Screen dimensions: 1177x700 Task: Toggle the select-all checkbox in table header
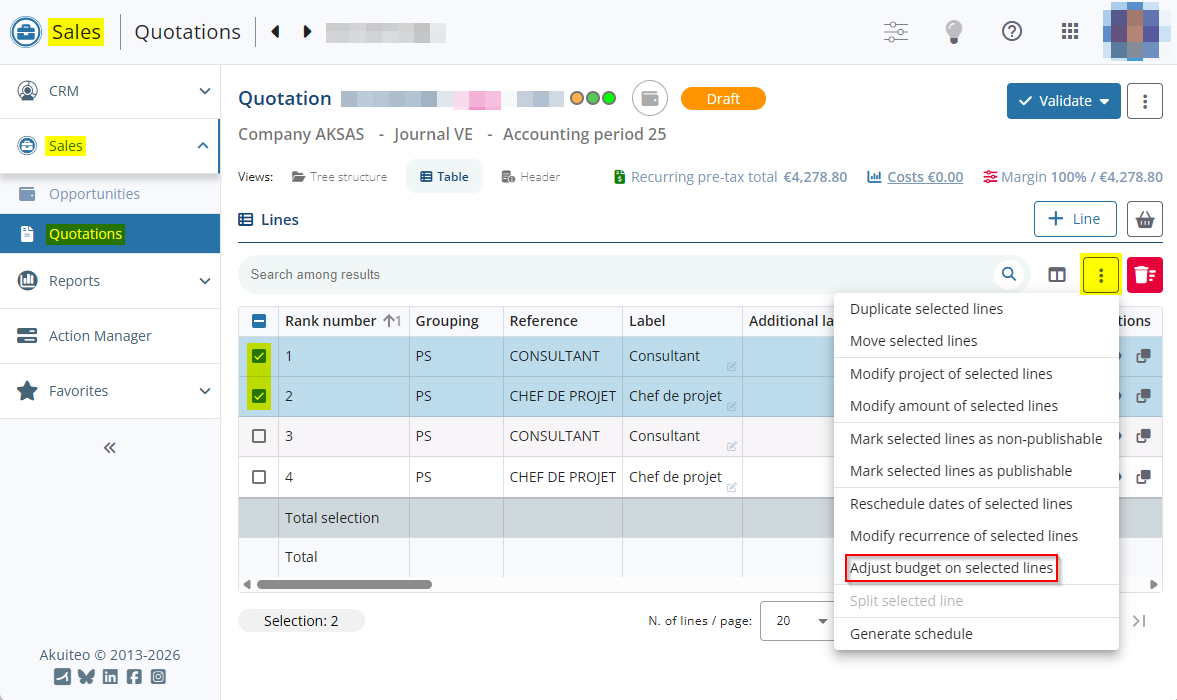[259, 321]
